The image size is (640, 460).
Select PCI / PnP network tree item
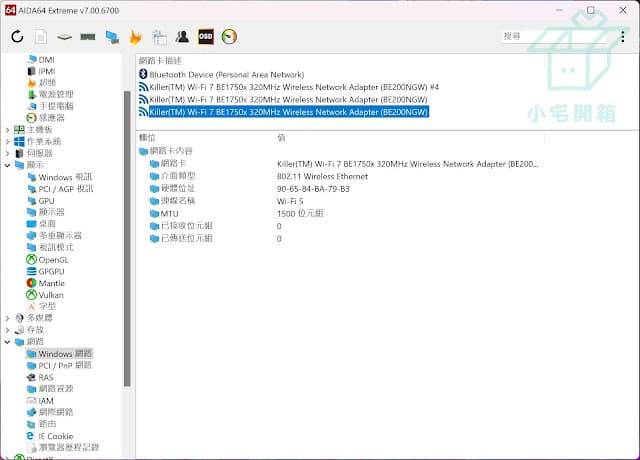[59, 365]
